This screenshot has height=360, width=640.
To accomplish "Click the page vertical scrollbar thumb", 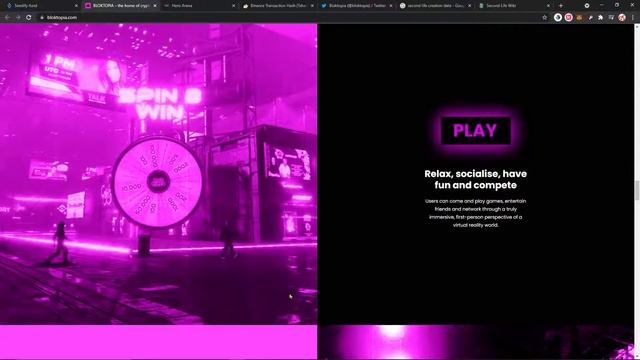I will click(637, 190).
